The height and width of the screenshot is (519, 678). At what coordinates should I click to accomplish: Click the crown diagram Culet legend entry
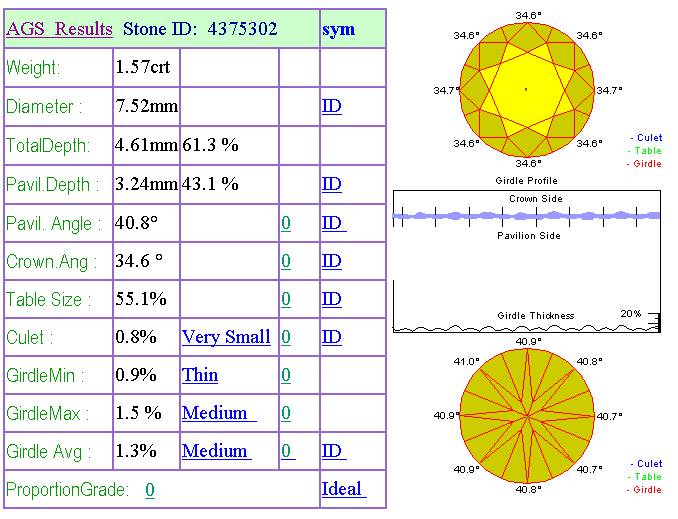point(646,138)
